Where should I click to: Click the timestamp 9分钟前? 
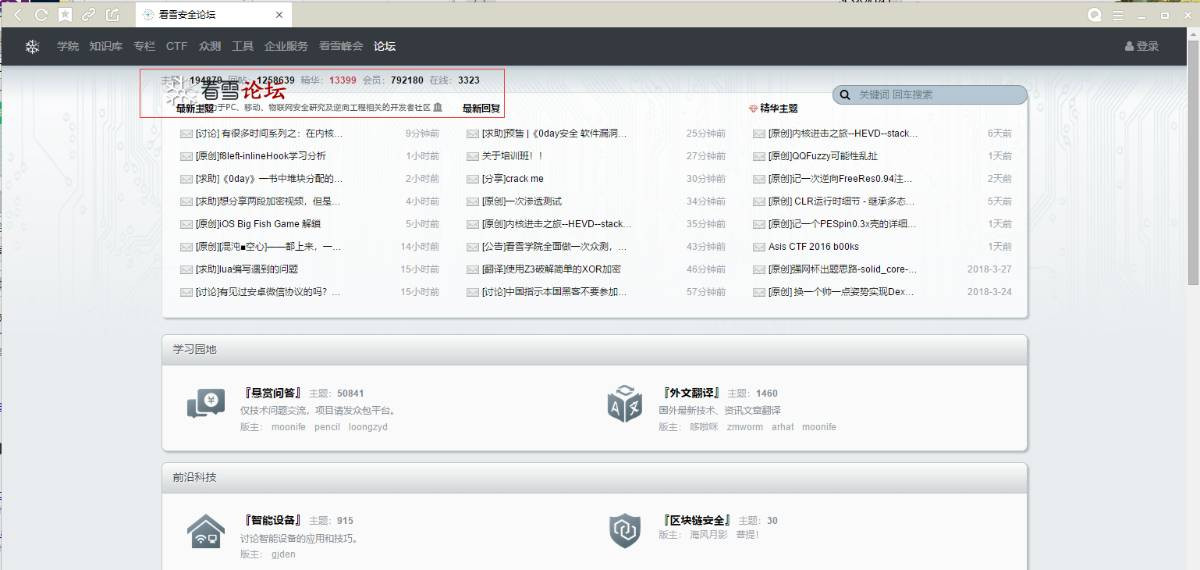tap(422, 133)
